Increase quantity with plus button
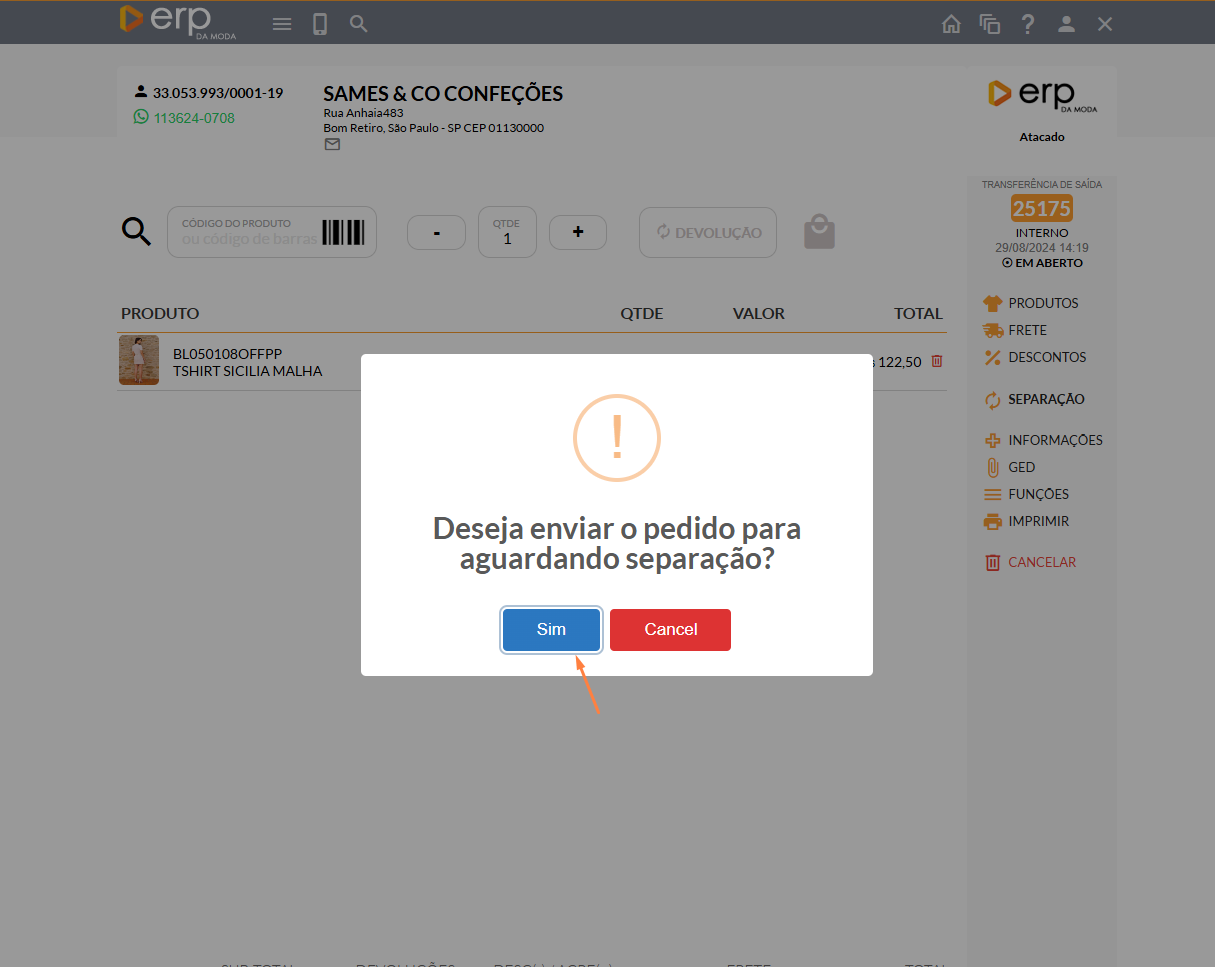Image resolution: width=1215 pixels, height=967 pixels. 578,232
